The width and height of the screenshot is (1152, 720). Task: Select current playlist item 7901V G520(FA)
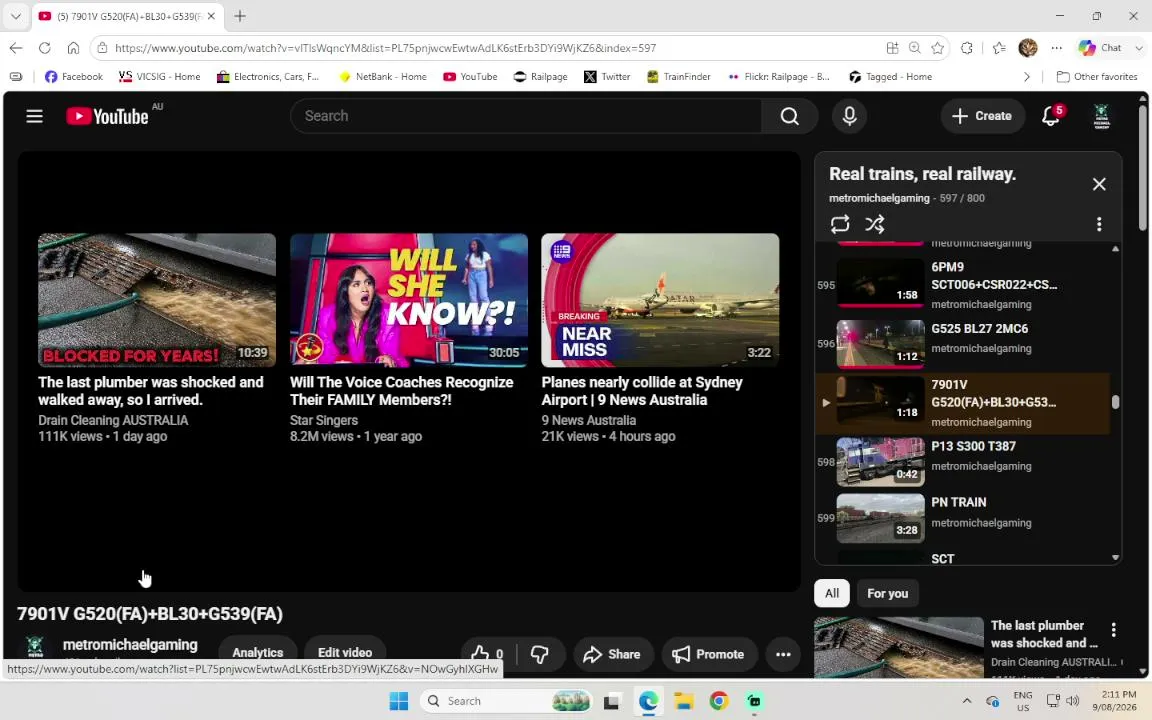point(962,403)
